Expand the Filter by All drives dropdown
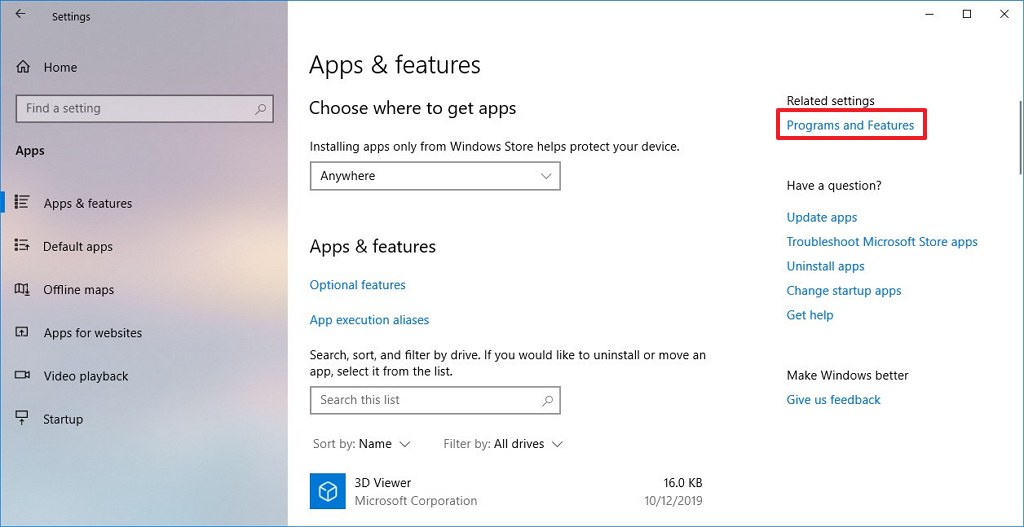Viewport: 1024px width, 527px height. 503,444
